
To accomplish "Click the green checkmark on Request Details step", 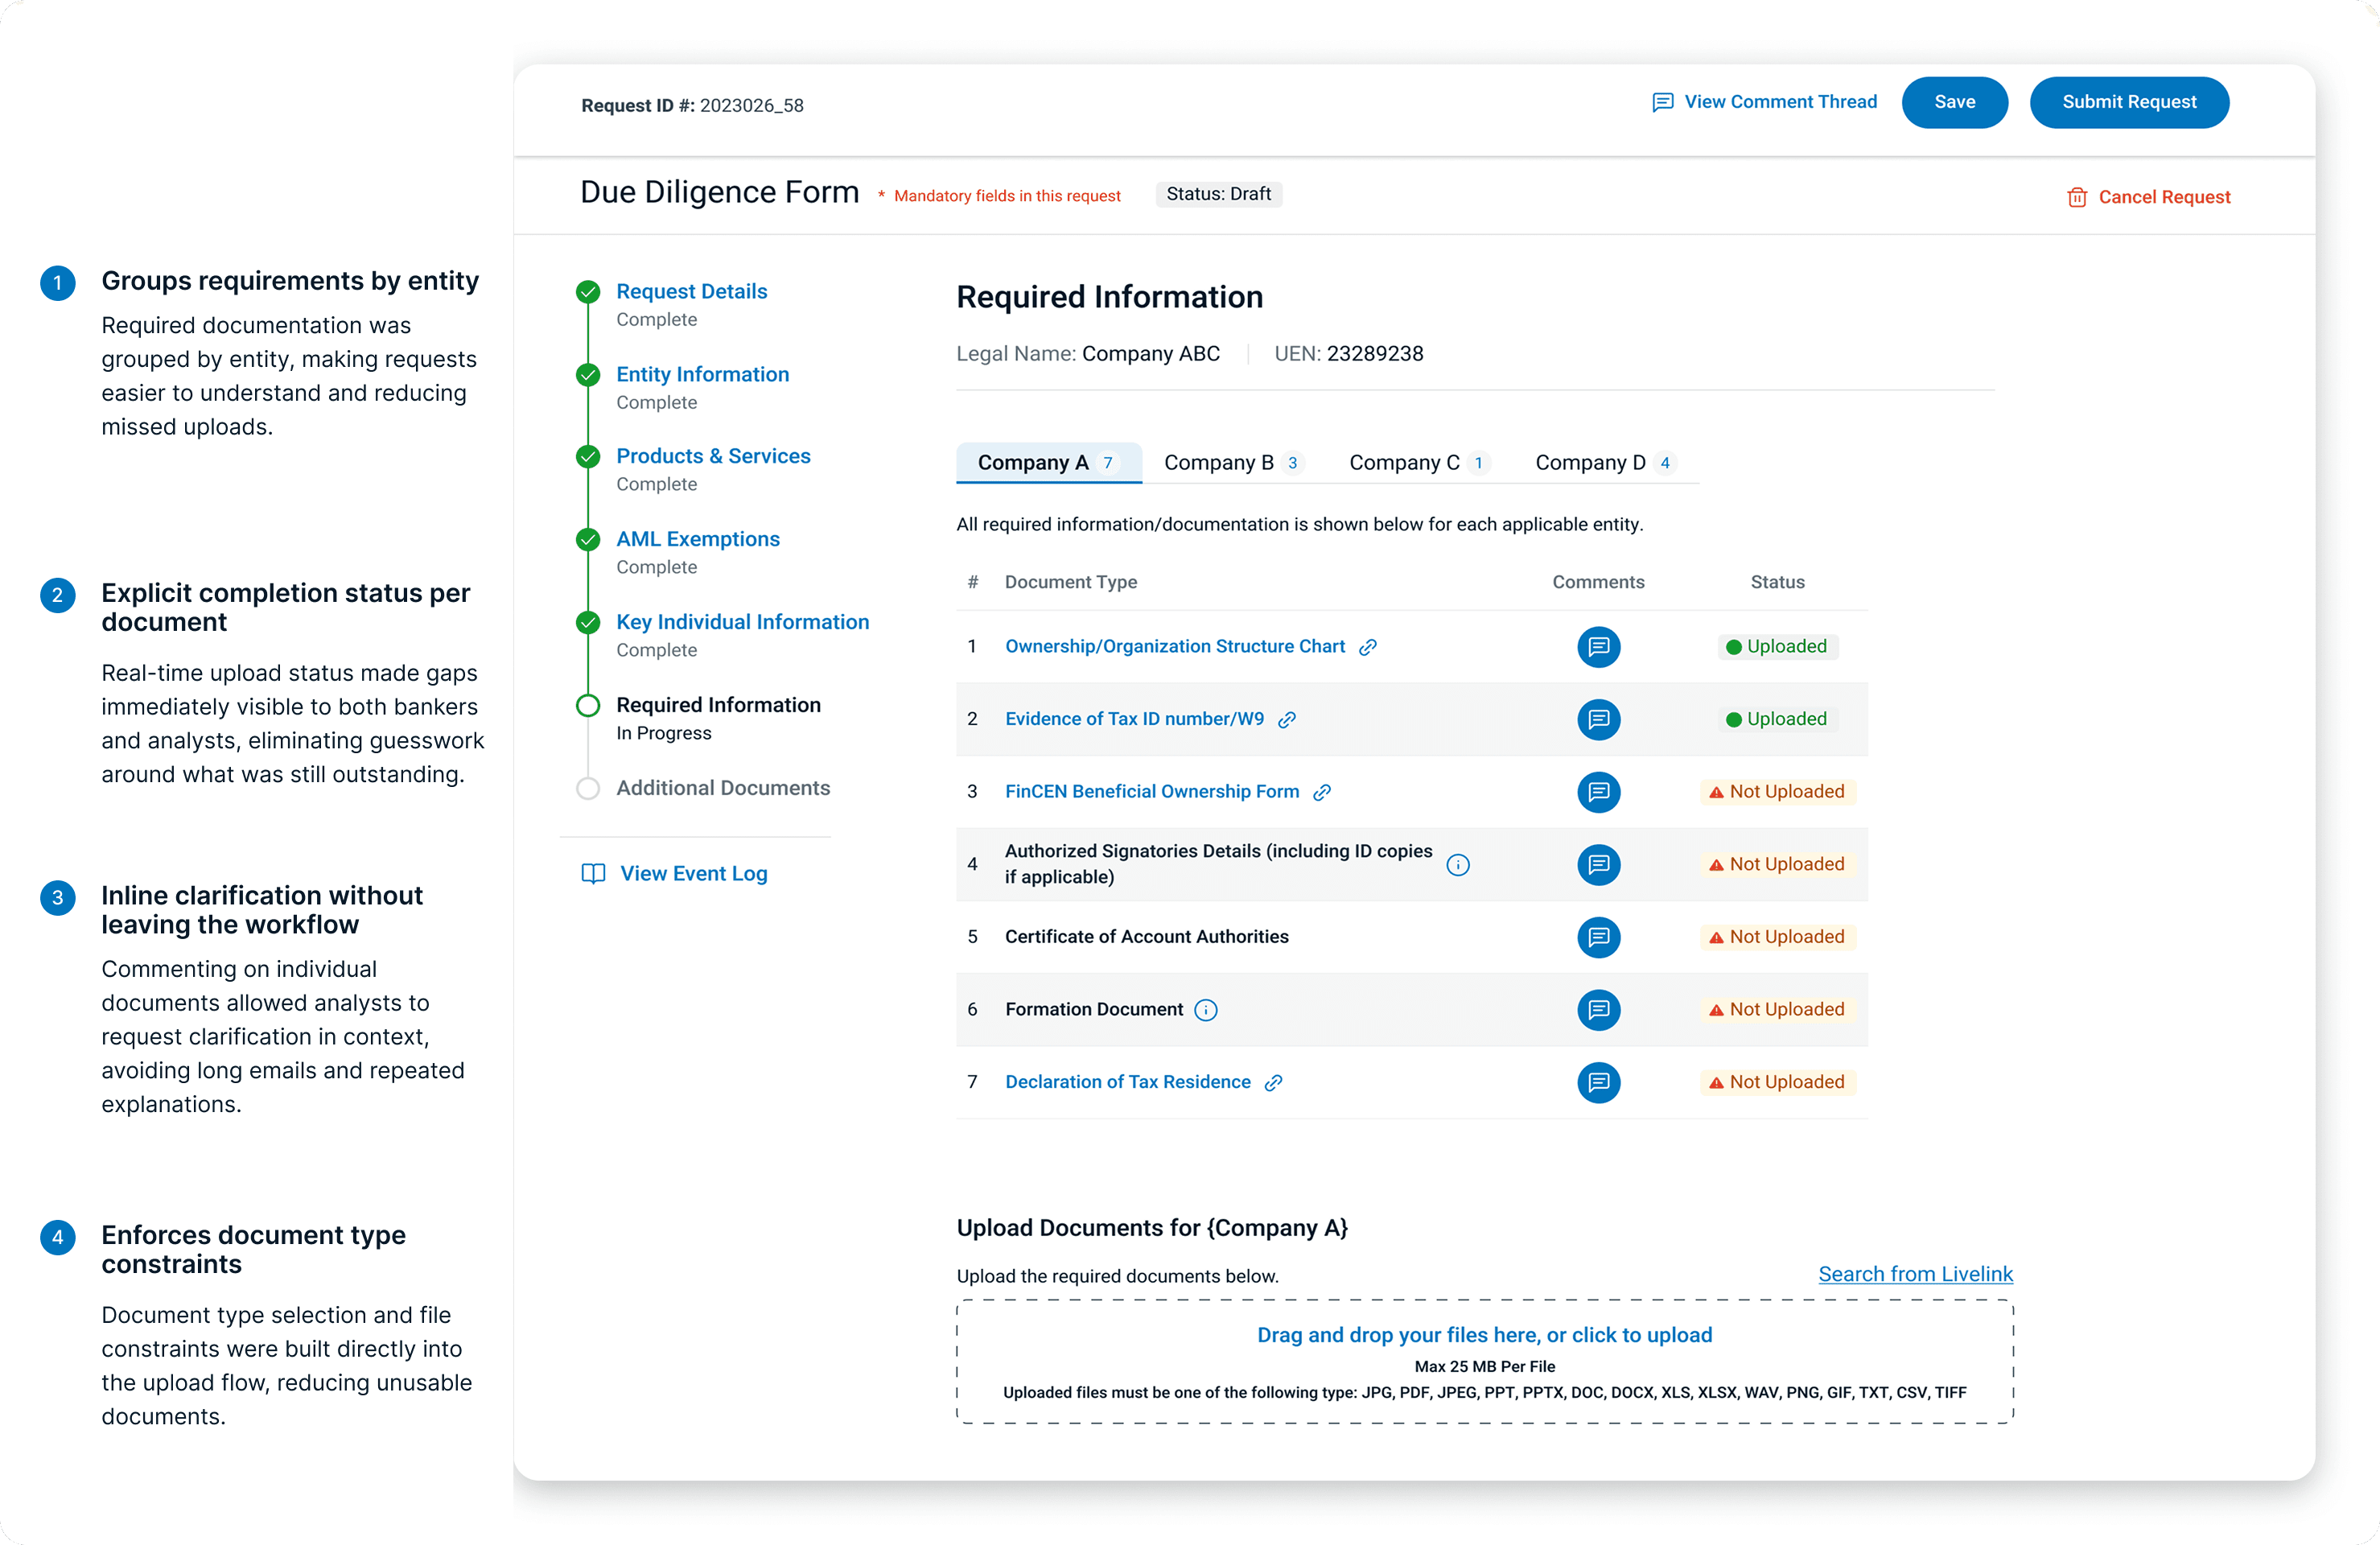I will 587,292.
